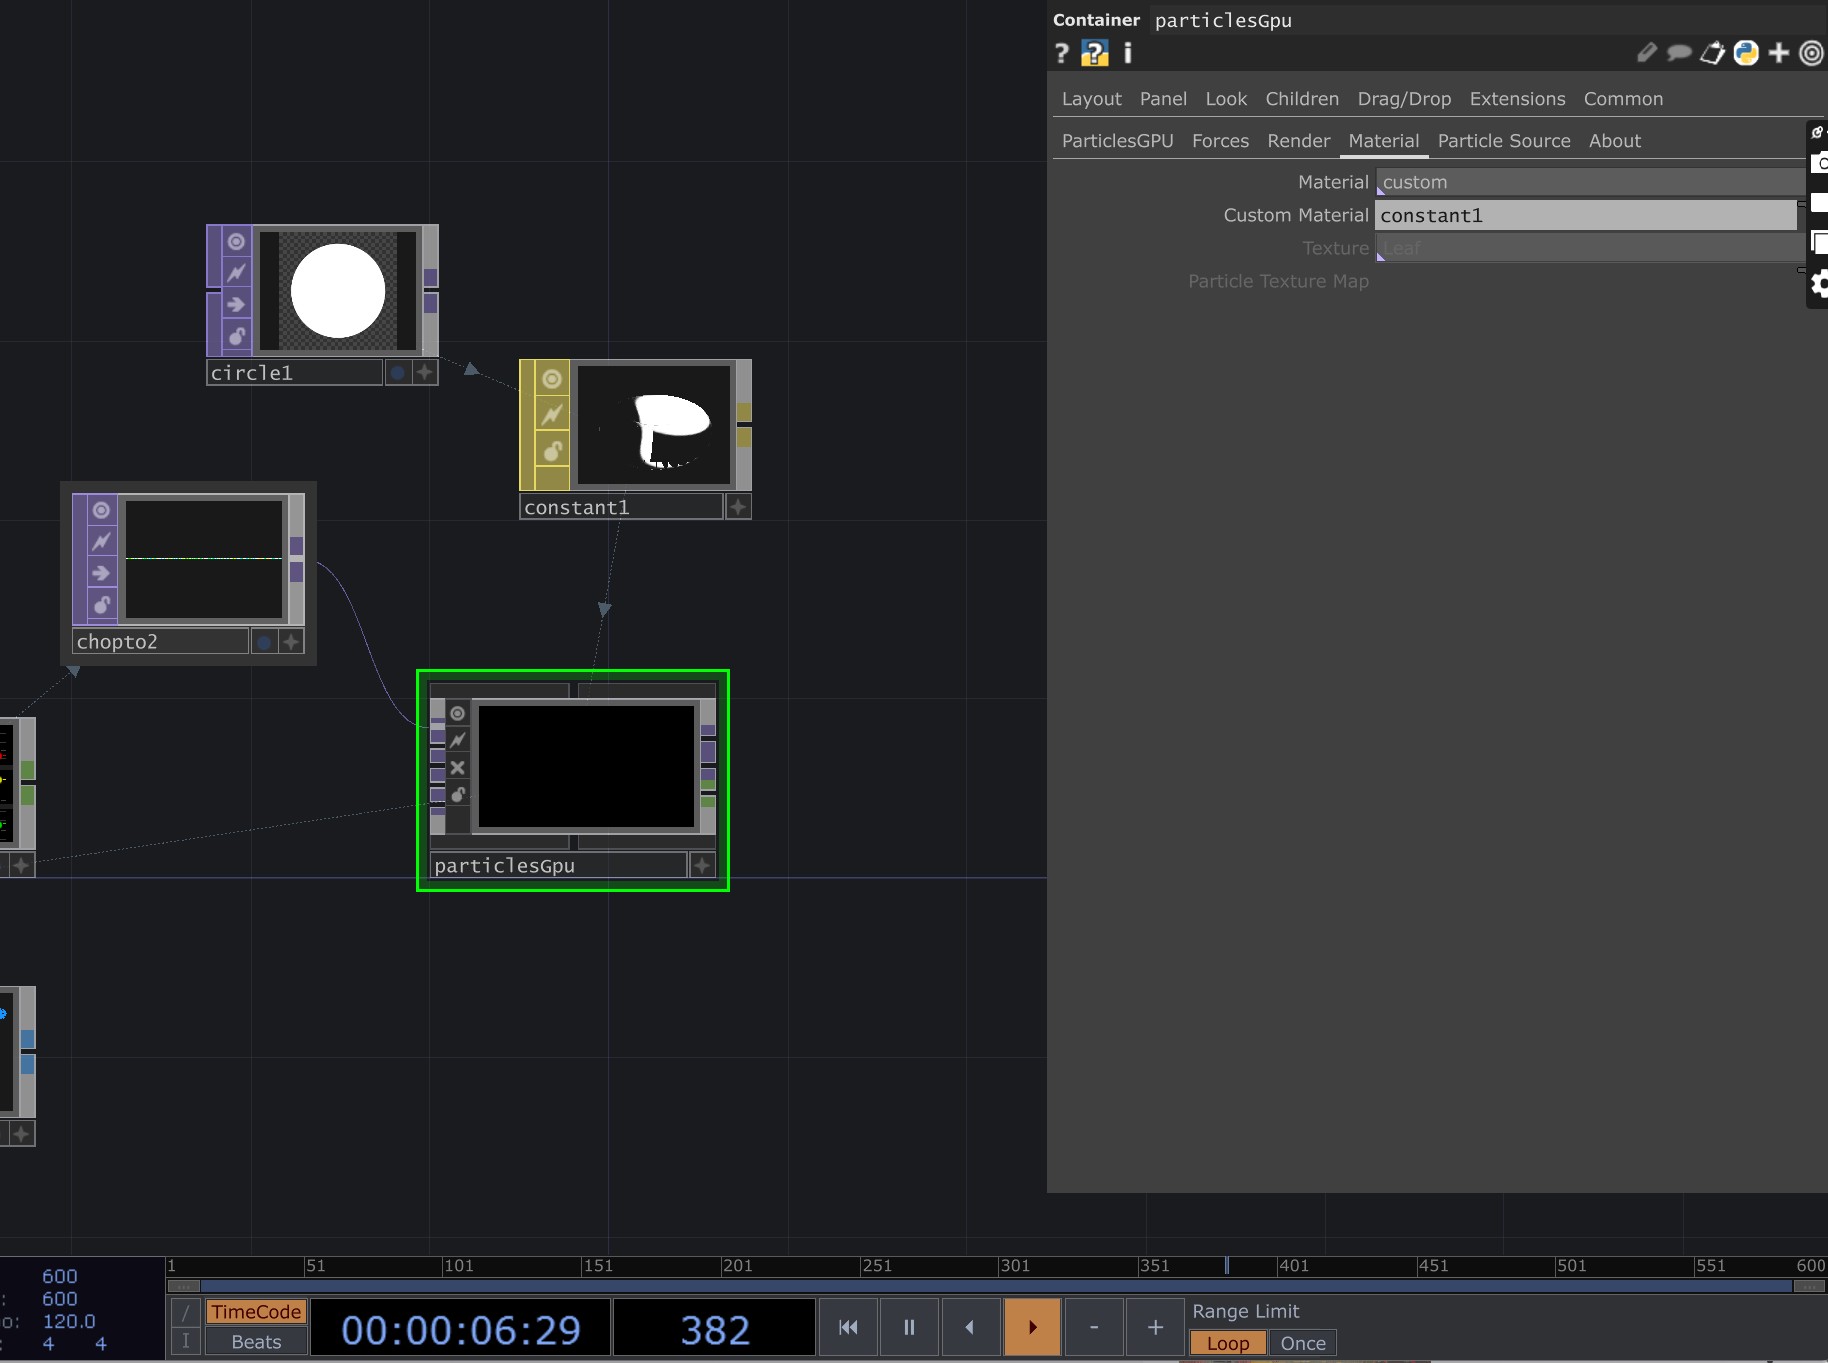Toggle TimeCode display mode
The height and width of the screenshot is (1363, 1828).
point(255,1311)
